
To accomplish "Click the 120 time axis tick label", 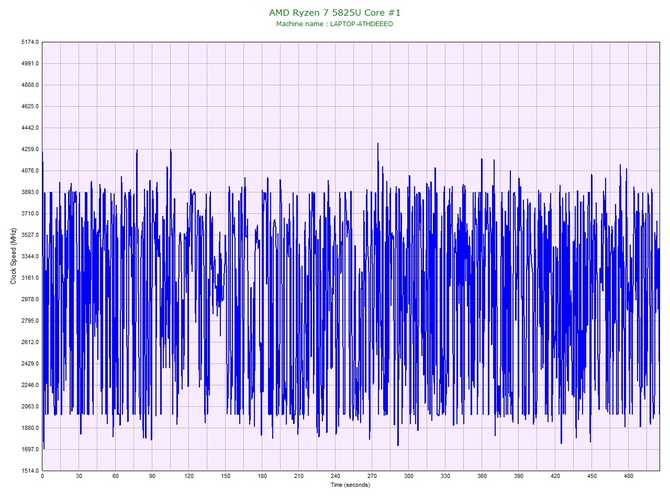I will tap(189, 476).
